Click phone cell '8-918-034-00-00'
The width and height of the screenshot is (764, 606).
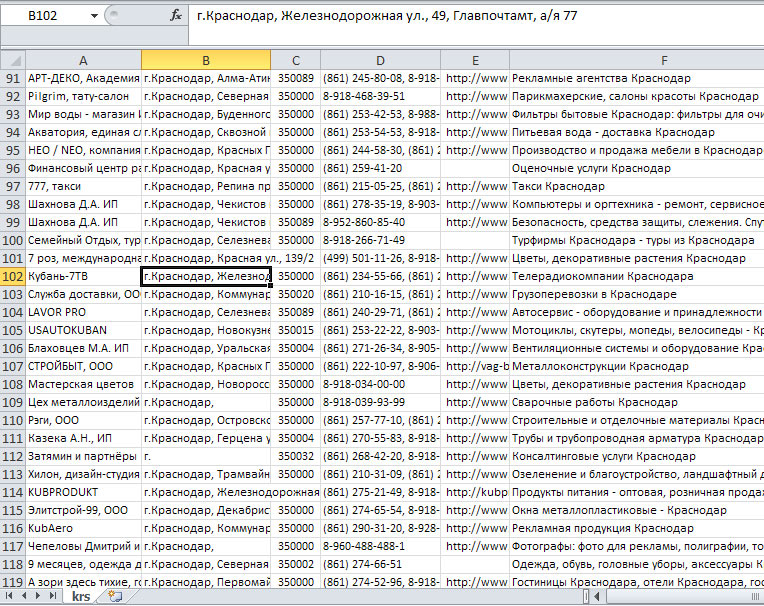pyautogui.click(x=380, y=385)
